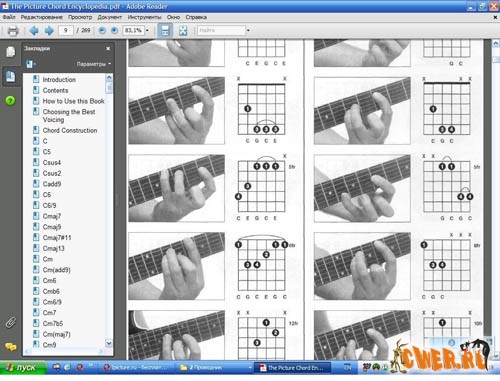Open the find options dropdown arrow
Image resolution: width=500 pixels, height=381 pixels.
click(x=248, y=31)
